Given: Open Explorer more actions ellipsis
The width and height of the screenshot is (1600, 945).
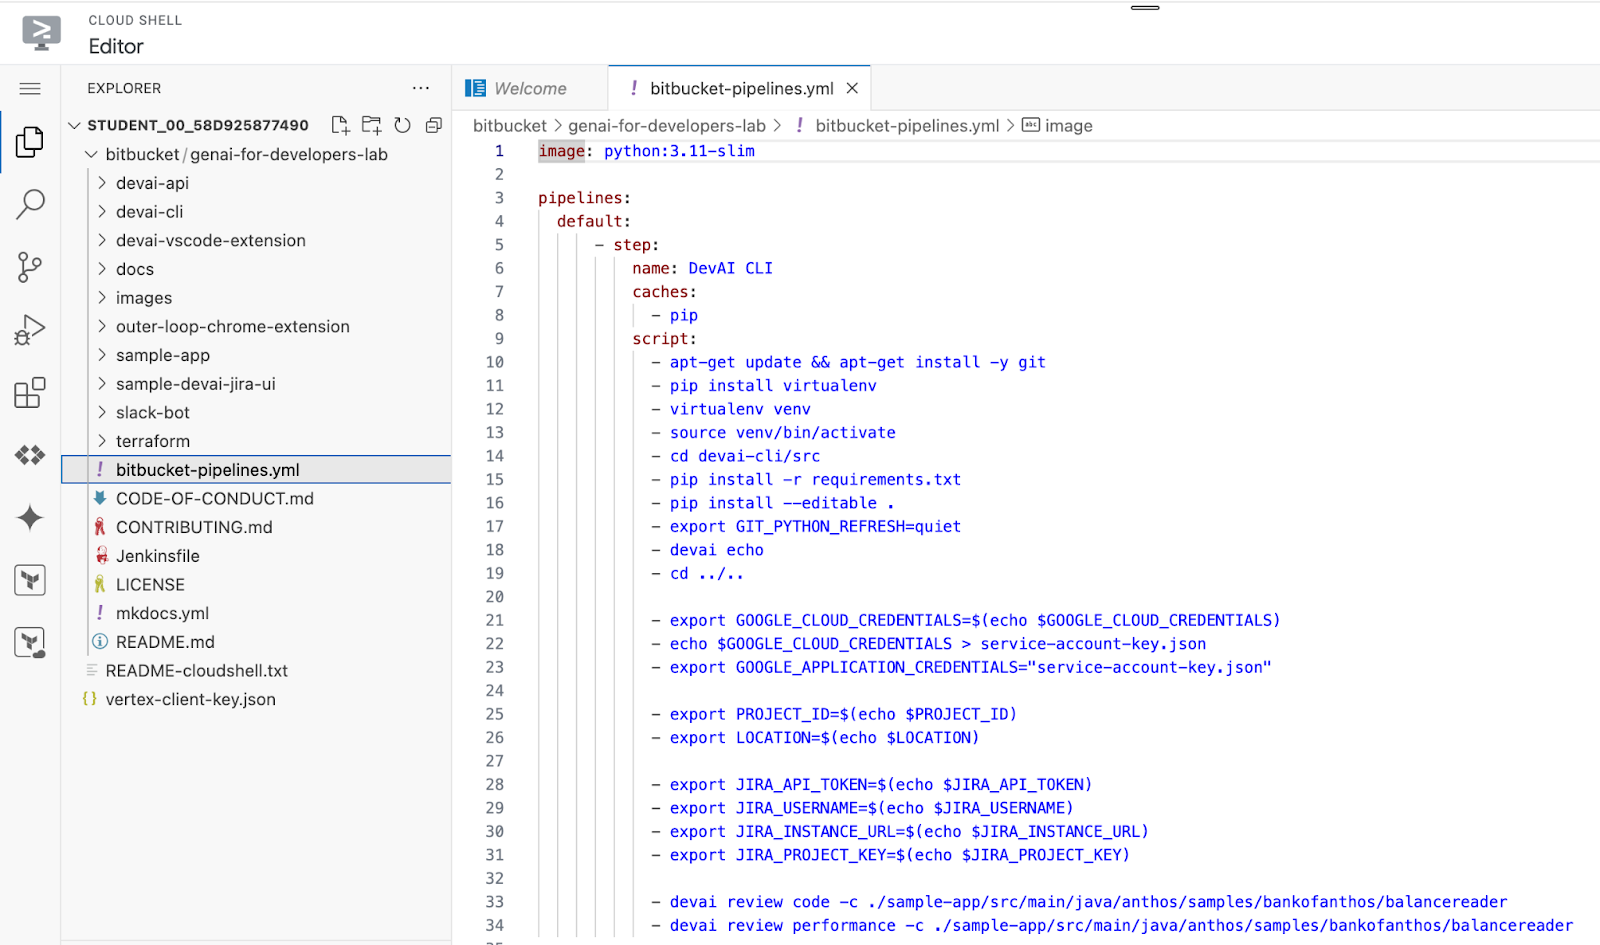Looking at the screenshot, I should [x=421, y=88].
